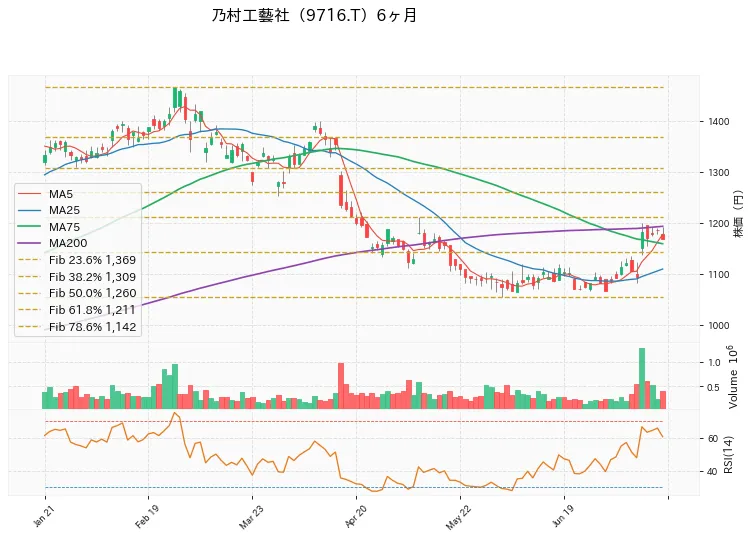This screenshot has height=539, width=752.
Task: Click the Apr 20 date axis label
Action: point(355,517)
